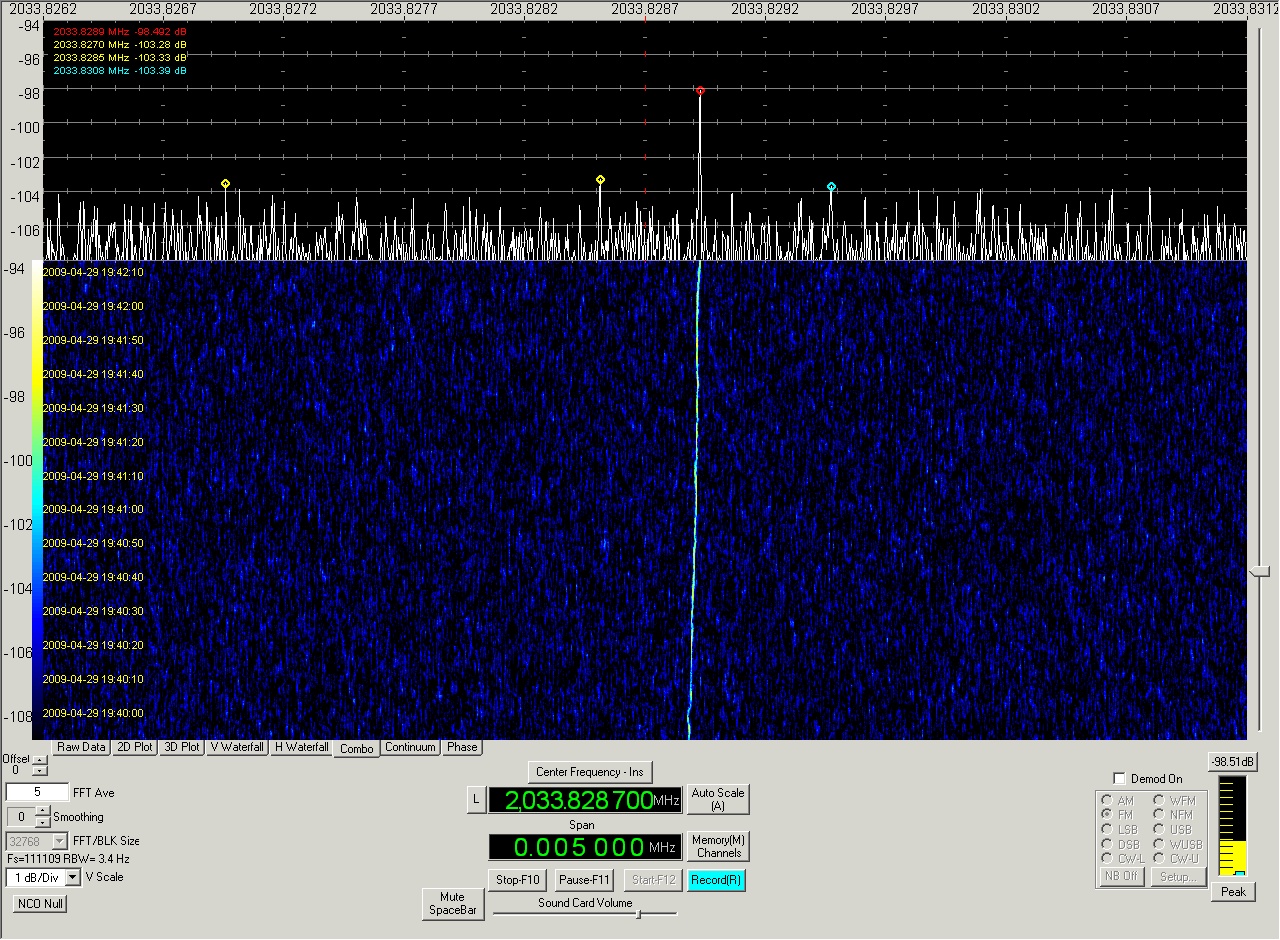Click timestamp '2009-04-29 19:40:00' in waterfall

(x=94, y=713)
